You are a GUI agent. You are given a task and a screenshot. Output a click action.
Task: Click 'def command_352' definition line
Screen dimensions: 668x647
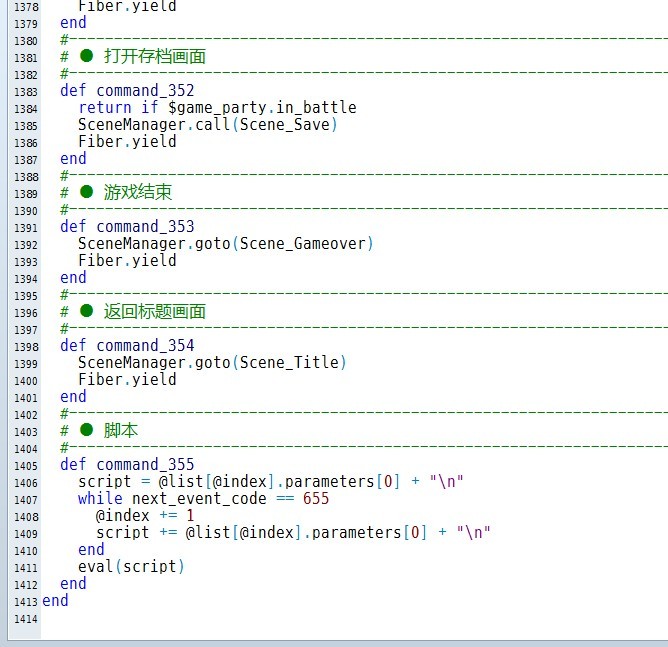coord(127,91)
